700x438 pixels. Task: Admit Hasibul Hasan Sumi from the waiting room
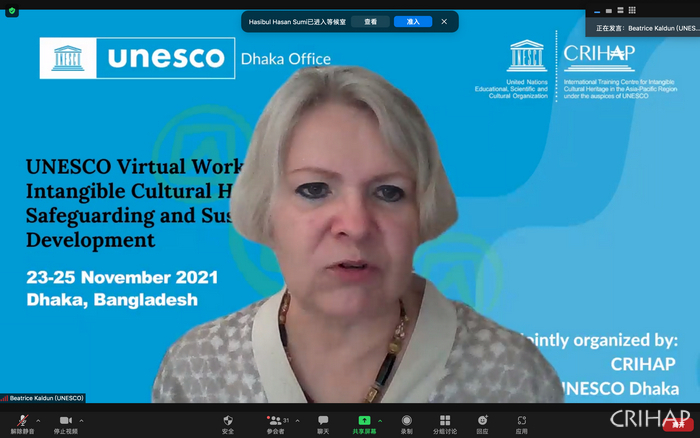click(x=413, y=21)
